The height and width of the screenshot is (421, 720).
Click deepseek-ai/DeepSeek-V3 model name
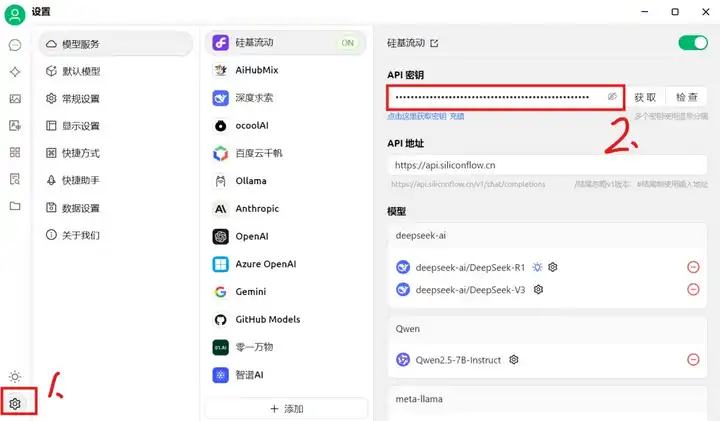(x=470, y=290)
